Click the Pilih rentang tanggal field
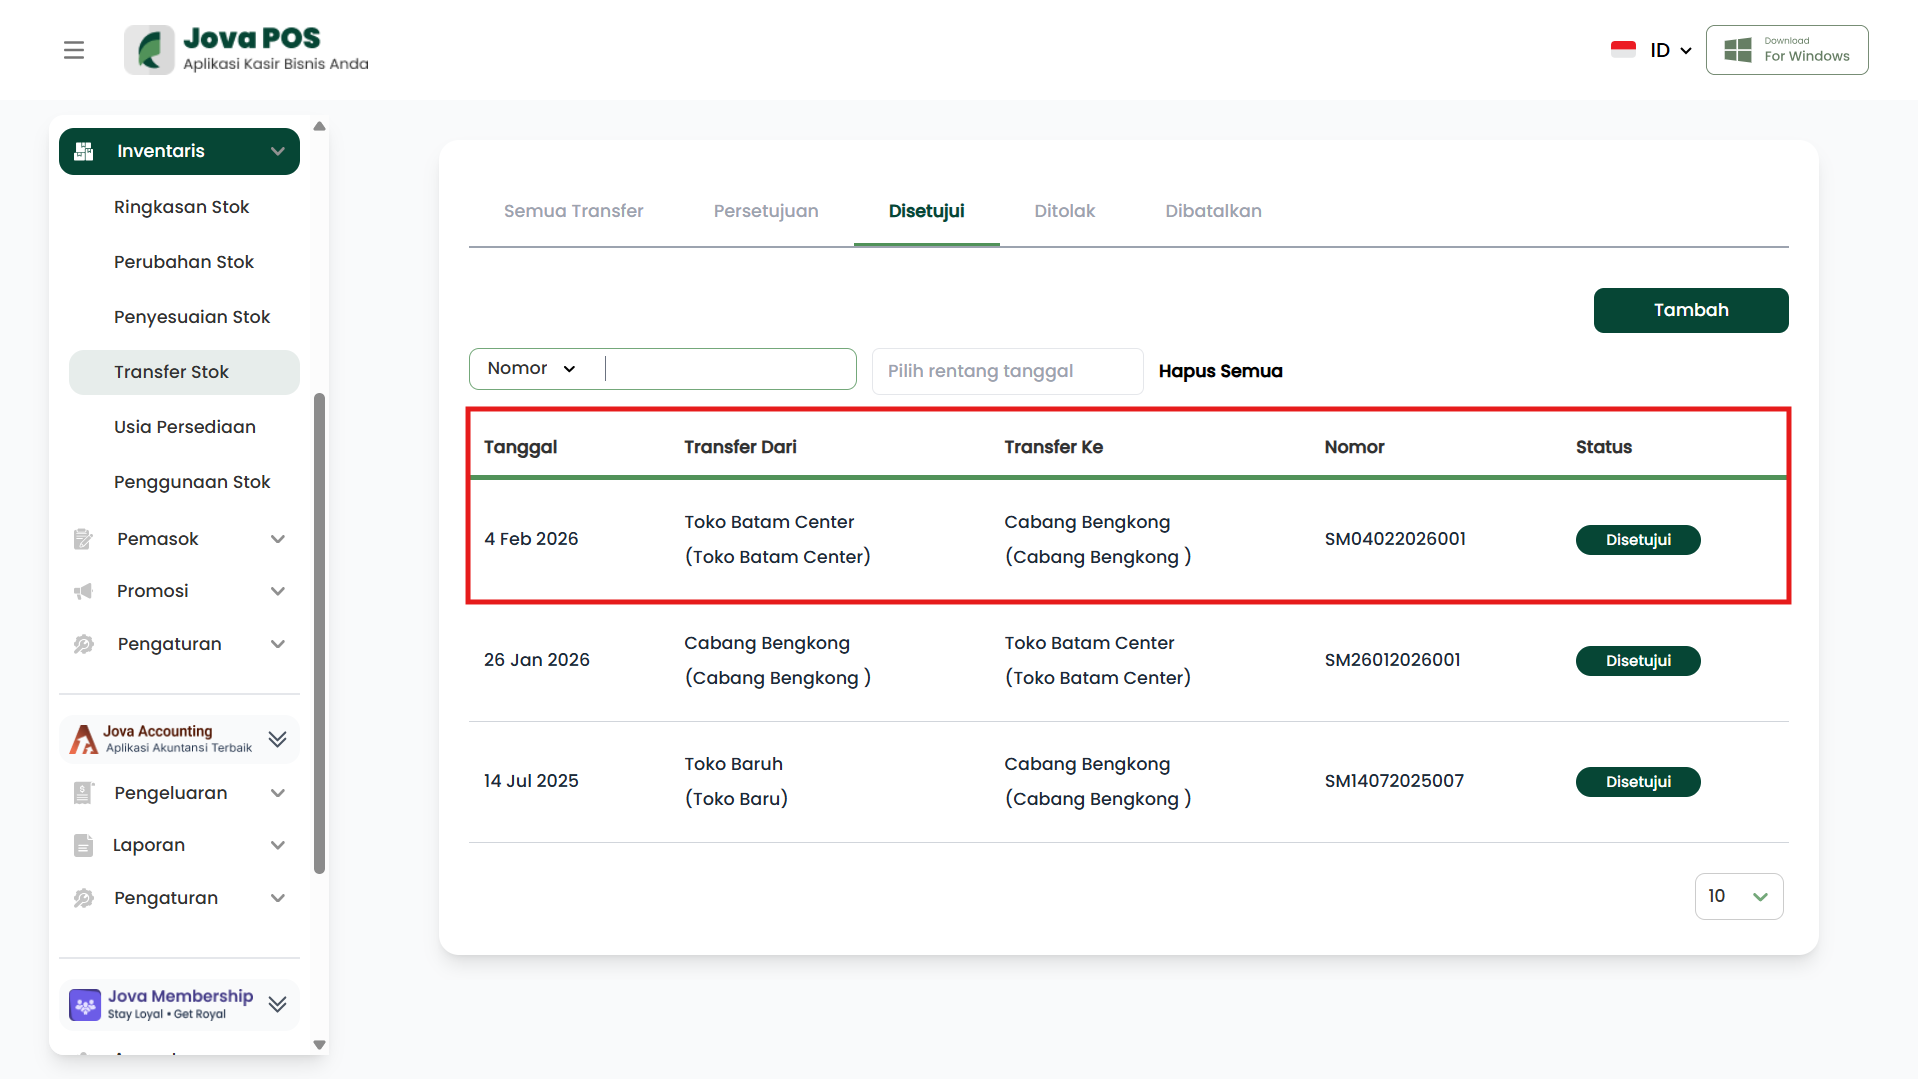Image resolution: width=1918 pixels, height=1079 pixels. 1007,371
